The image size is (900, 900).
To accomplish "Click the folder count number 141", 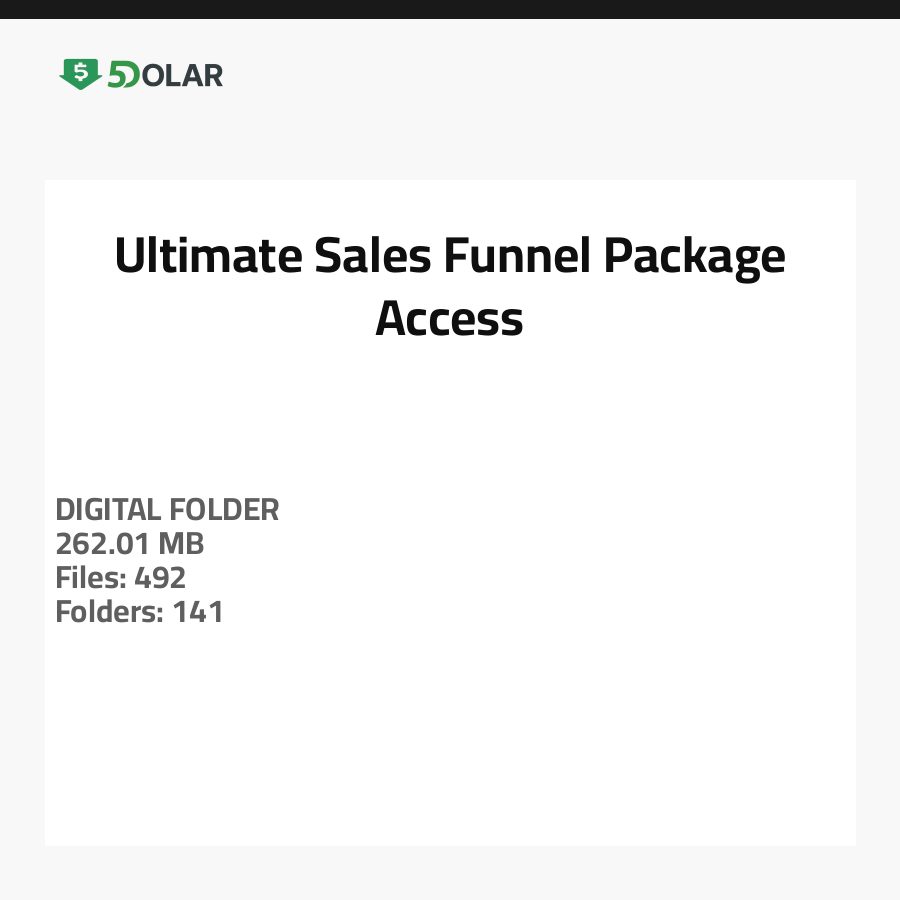I will pyautogui.click(x=198, y=612).
